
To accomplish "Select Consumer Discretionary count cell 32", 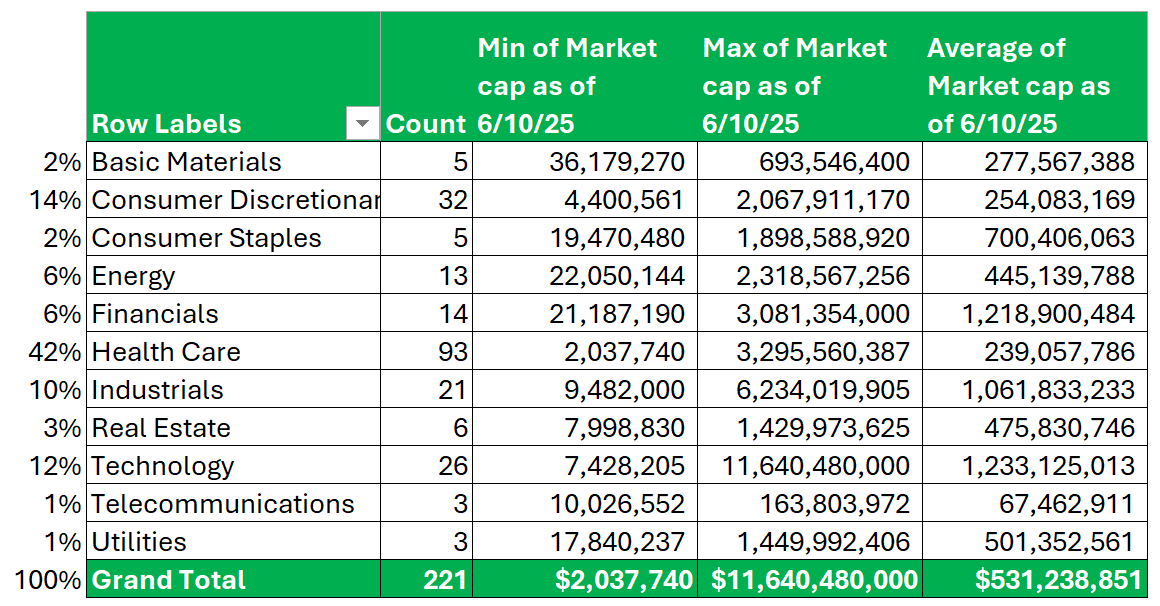I will click(426, 199).
